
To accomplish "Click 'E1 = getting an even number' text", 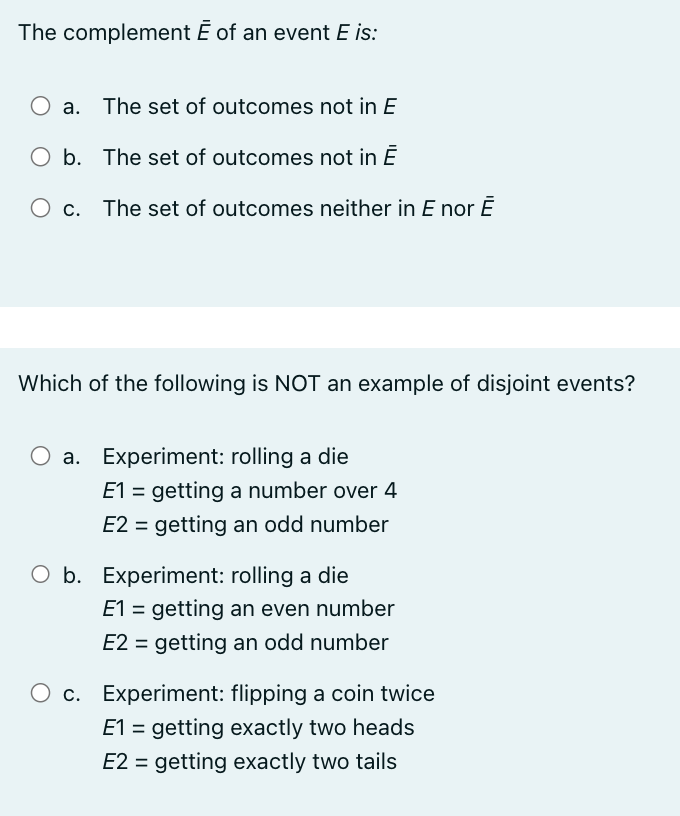I will point(249,608).
